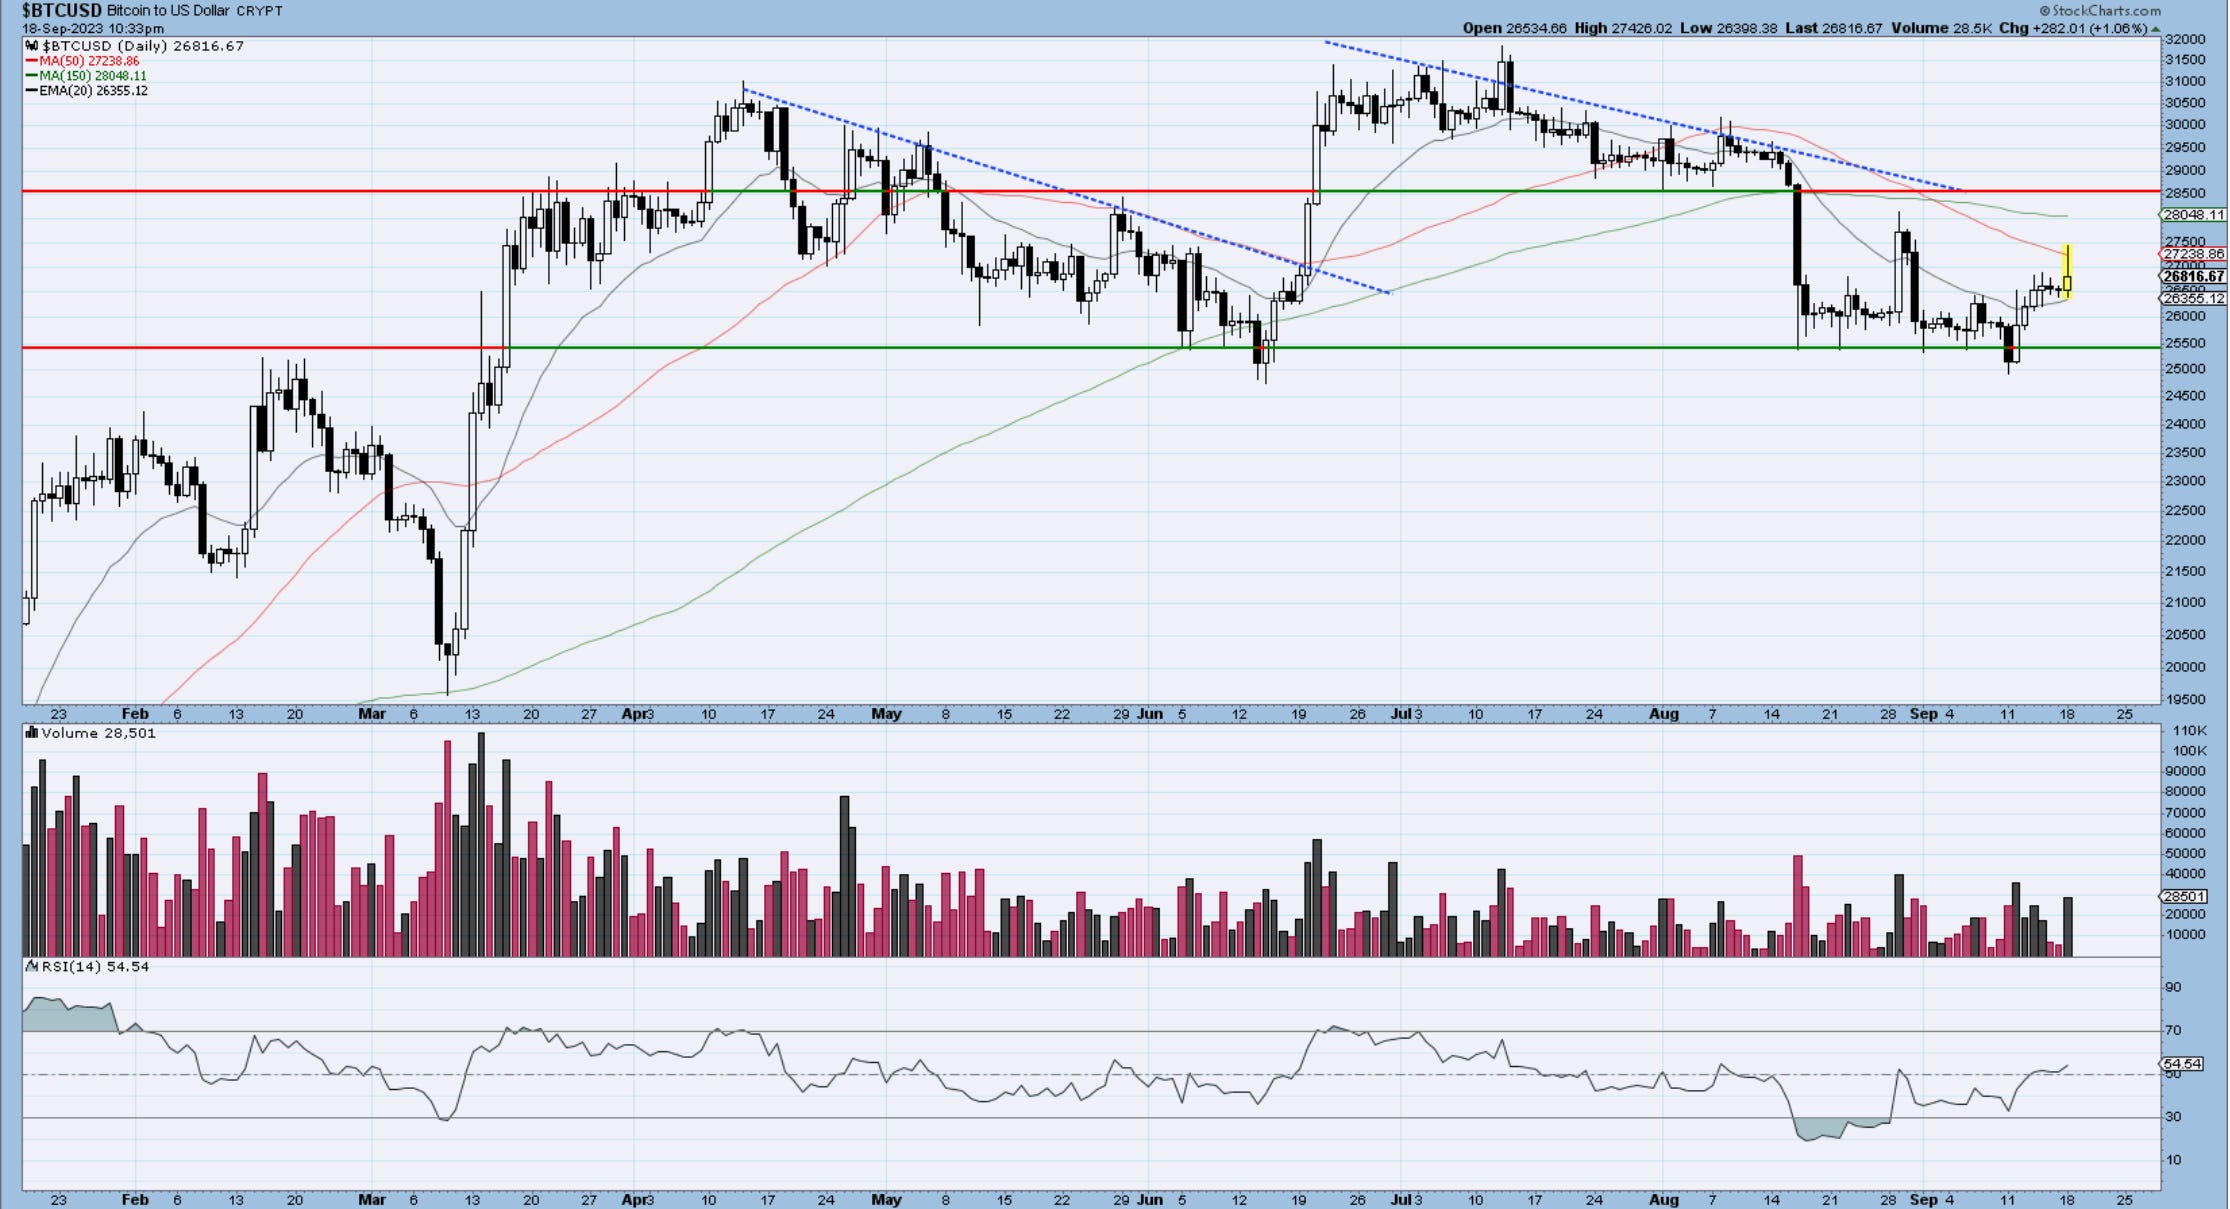Click the black EMA(20) legend line marker

(32, 91)
